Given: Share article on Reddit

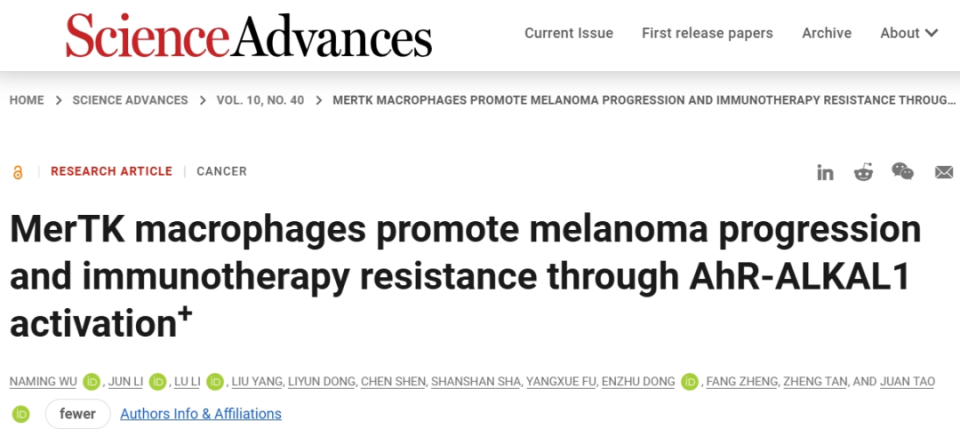Looking at the screenshot, I should (x=863, y=172).
